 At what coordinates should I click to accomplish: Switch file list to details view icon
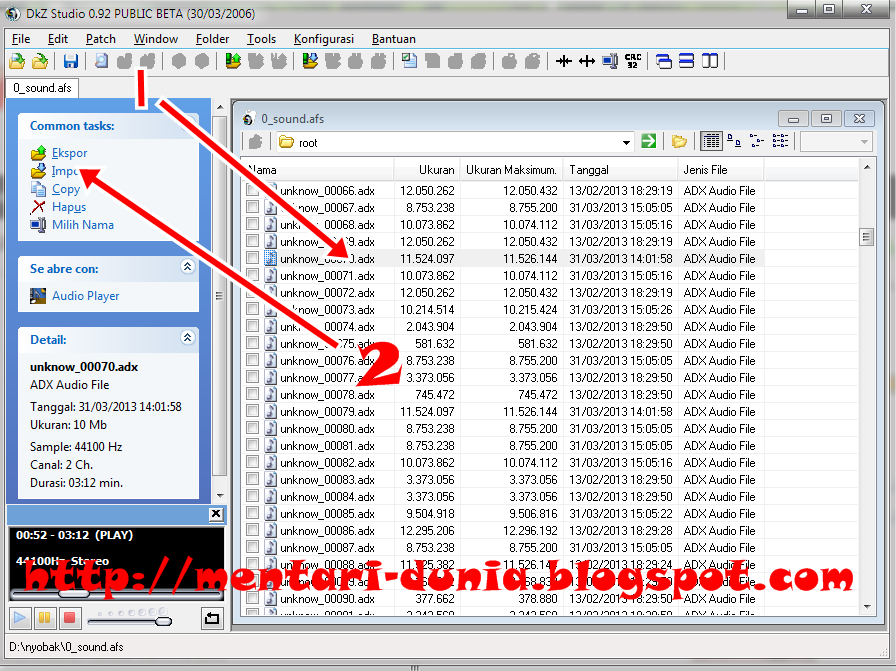pos(711,141)
